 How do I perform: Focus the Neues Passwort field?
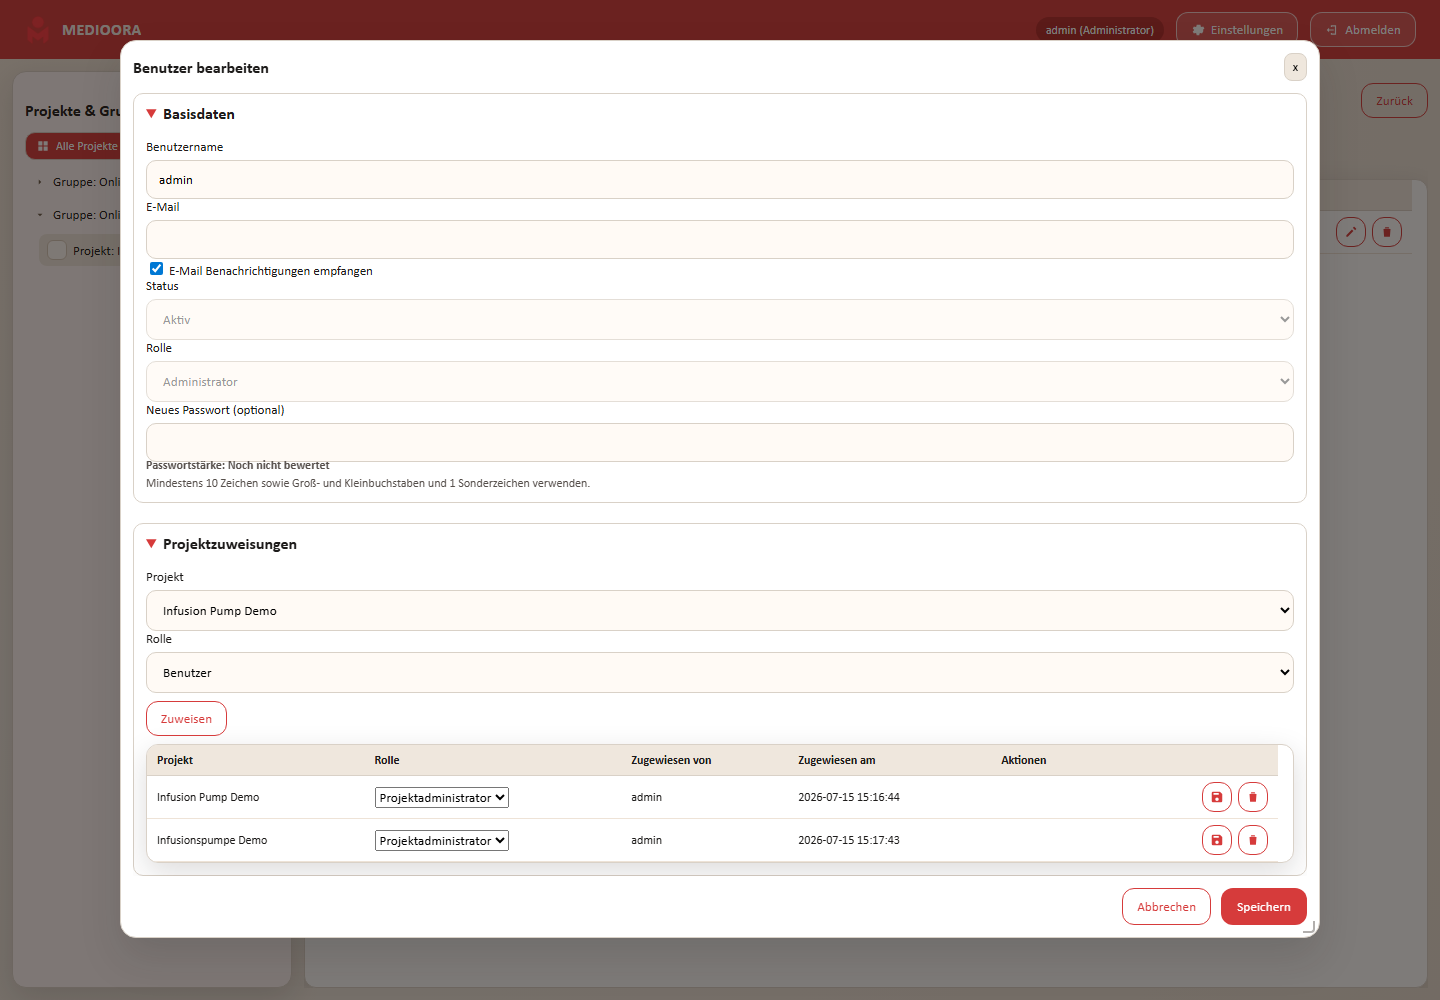click(x=720, y=443)
